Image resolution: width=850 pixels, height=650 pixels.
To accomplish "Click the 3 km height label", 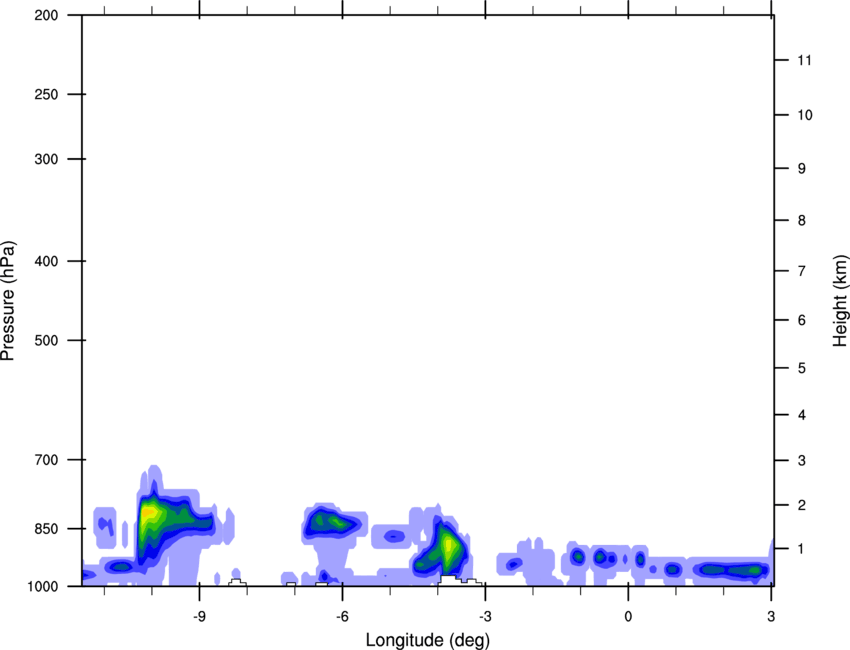I will (x=801, y=461).
